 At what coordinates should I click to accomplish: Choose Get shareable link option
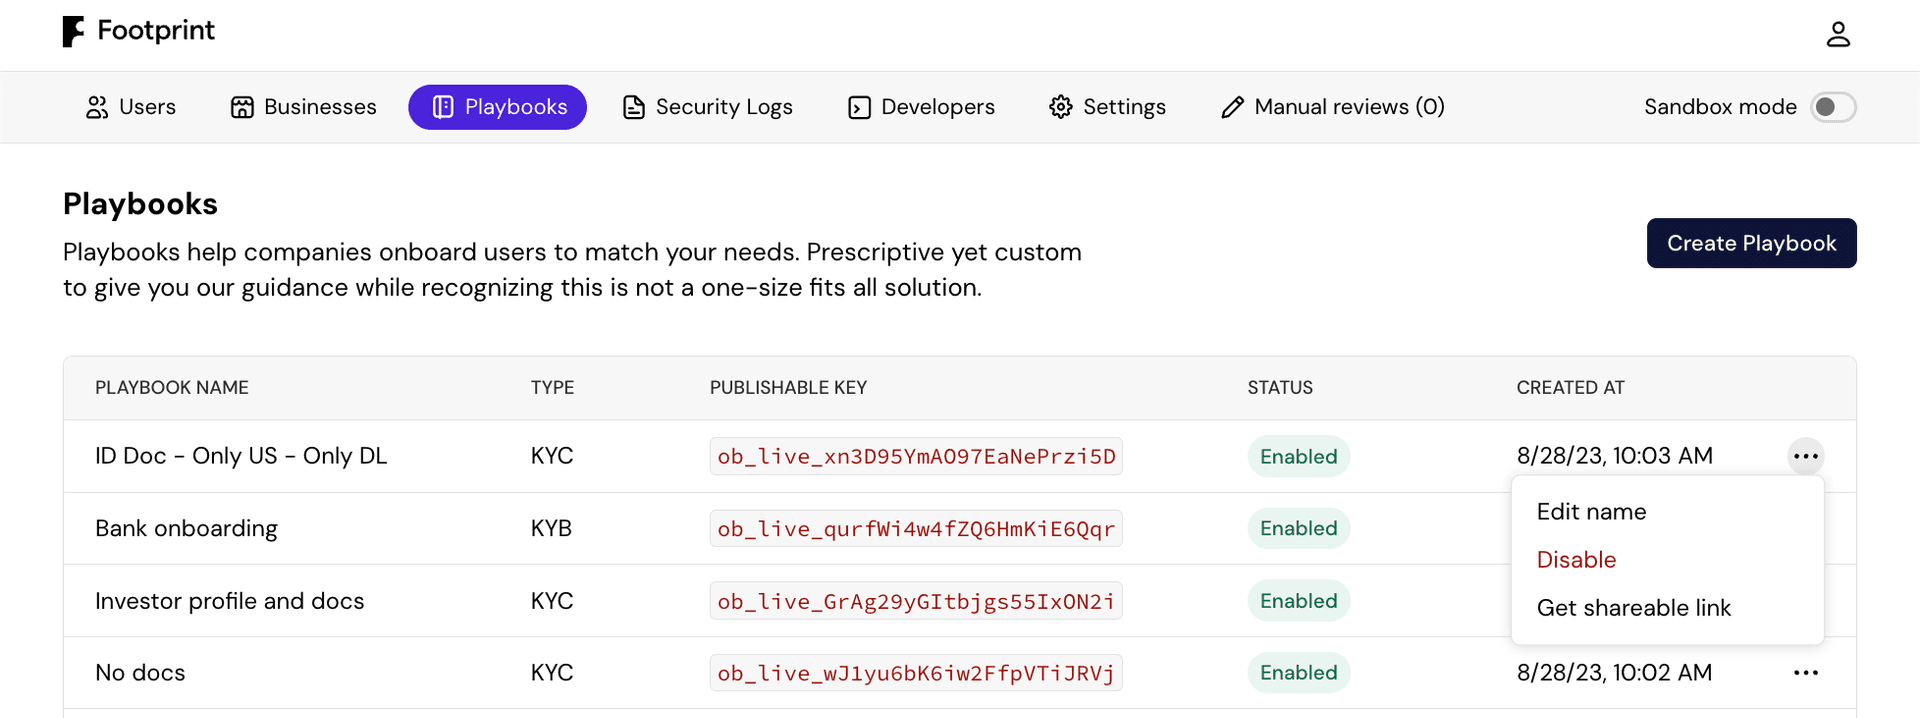pos(1668,608)
